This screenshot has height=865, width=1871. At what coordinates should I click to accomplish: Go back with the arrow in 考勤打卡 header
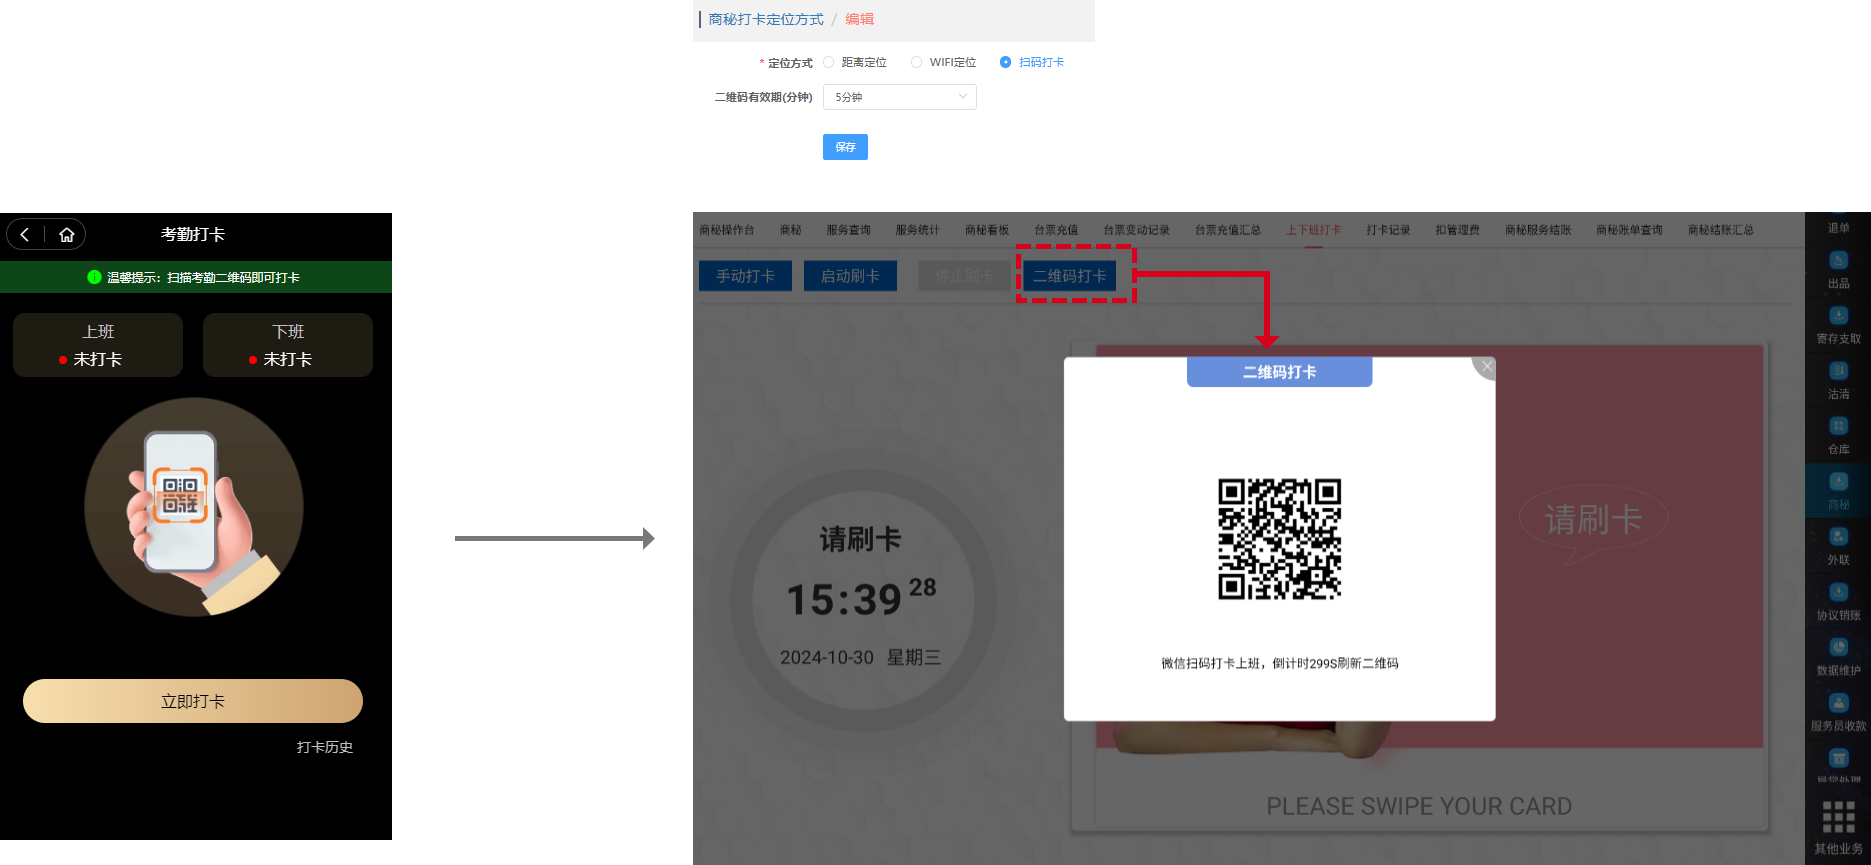coord(25,235)
